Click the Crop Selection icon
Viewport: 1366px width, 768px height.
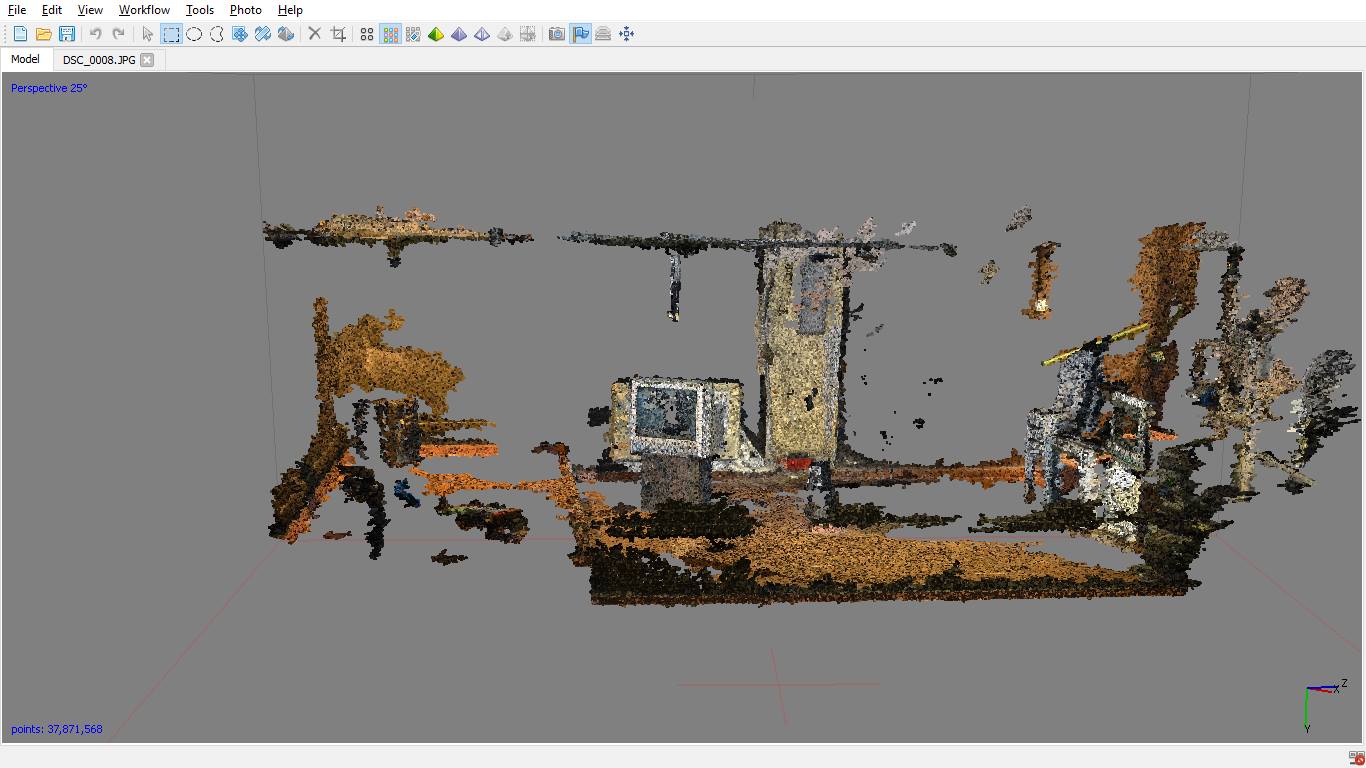pos(338,34)
